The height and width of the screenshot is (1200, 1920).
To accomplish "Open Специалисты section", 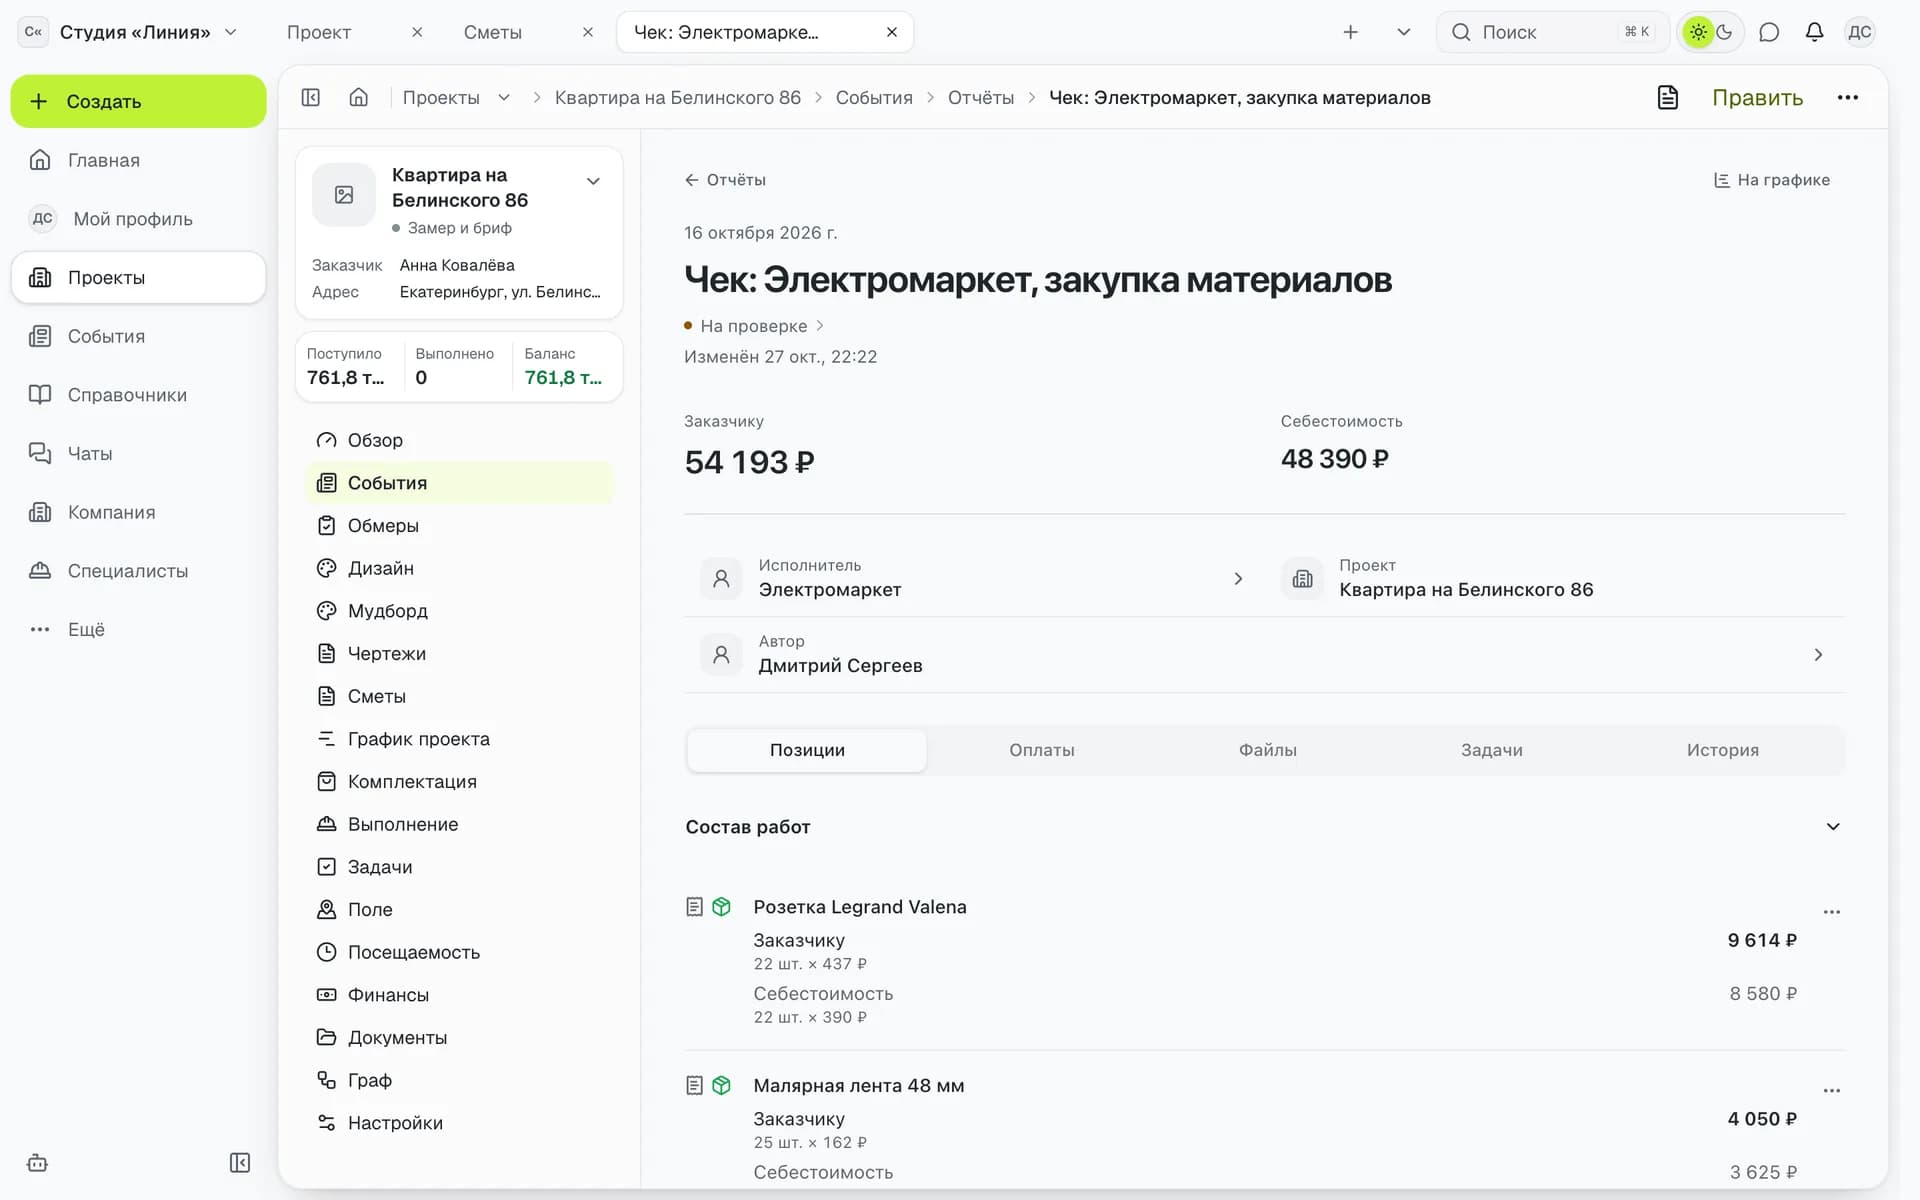I will click(x=138, y=571).
